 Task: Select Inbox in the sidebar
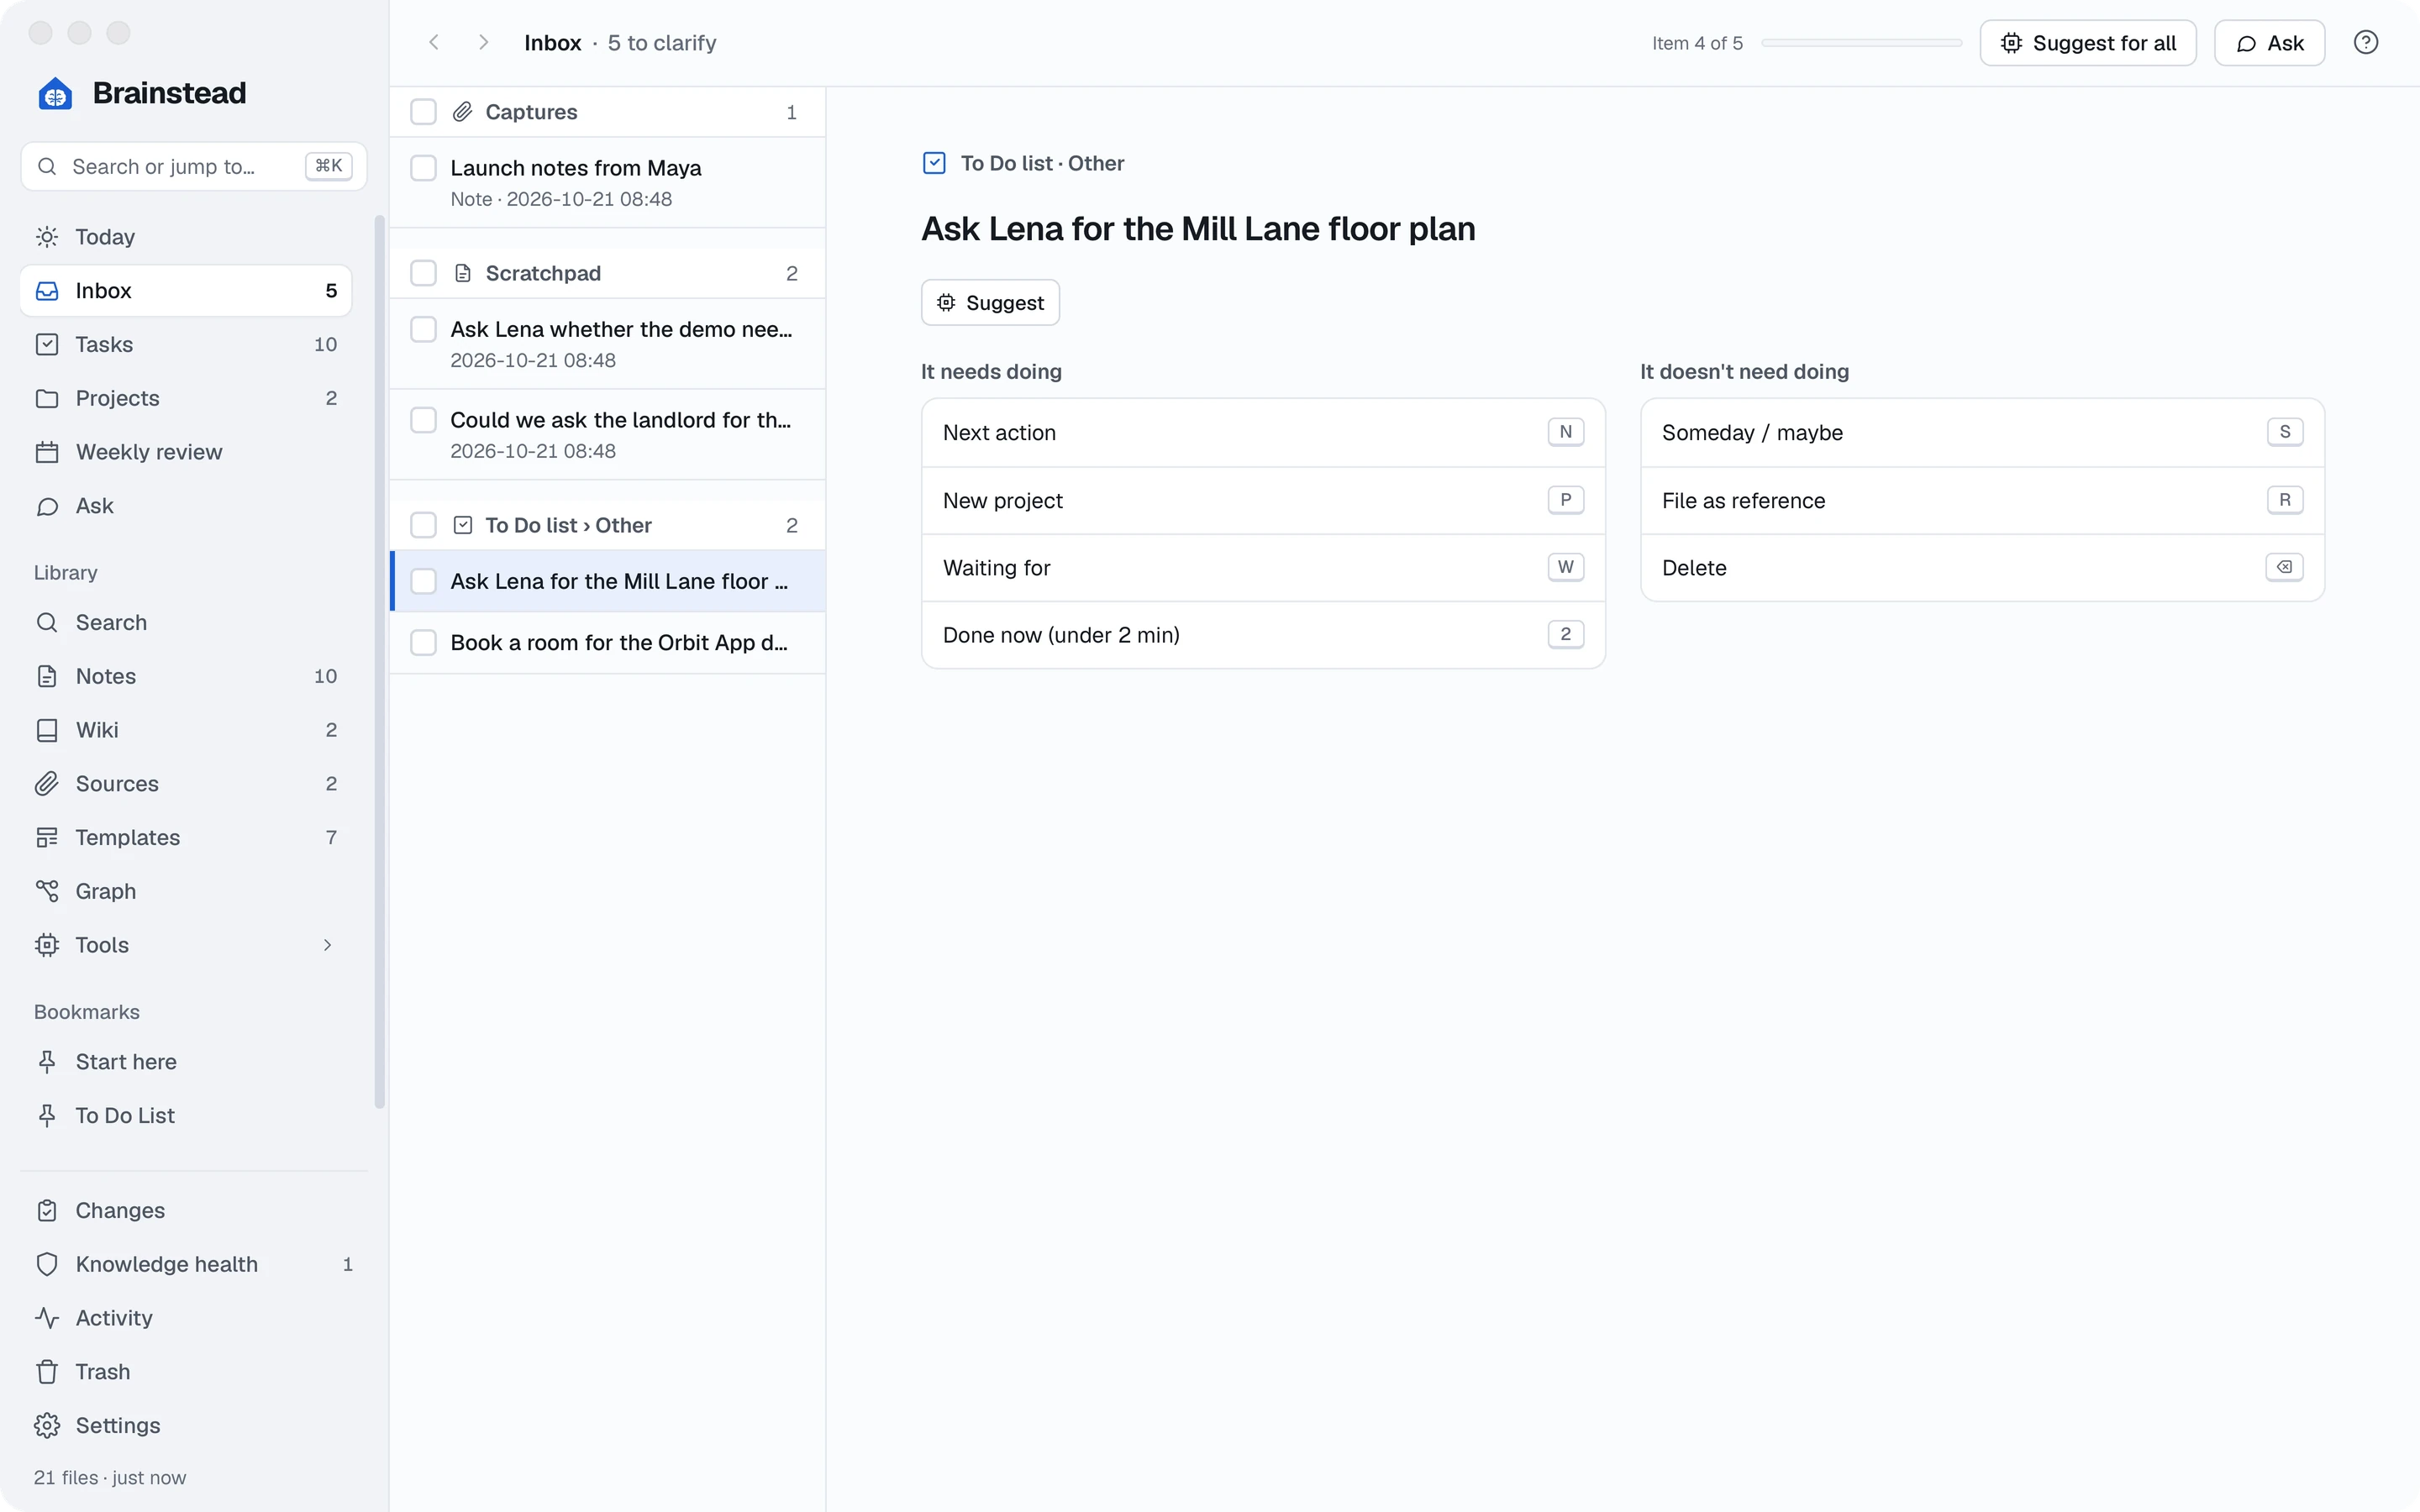pos(186,291)
